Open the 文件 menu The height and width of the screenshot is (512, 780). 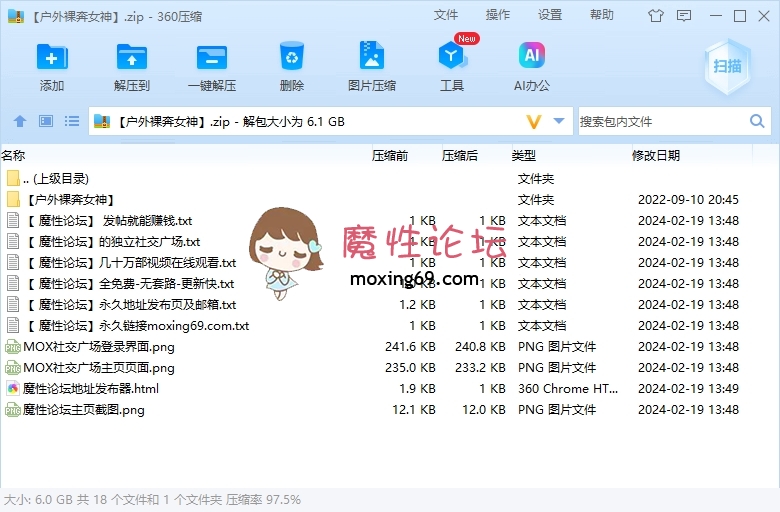coord(446,15)
